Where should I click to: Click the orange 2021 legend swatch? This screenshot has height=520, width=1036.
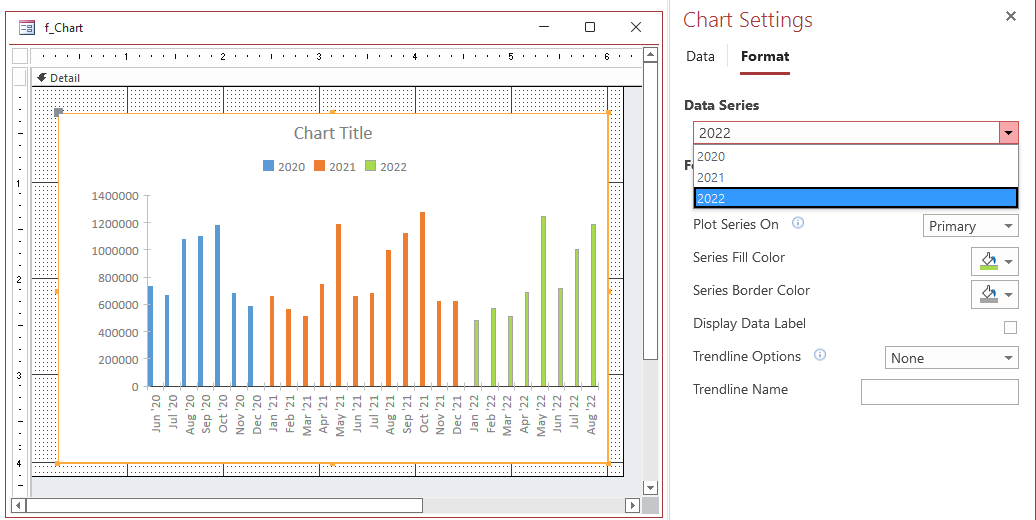320,167
